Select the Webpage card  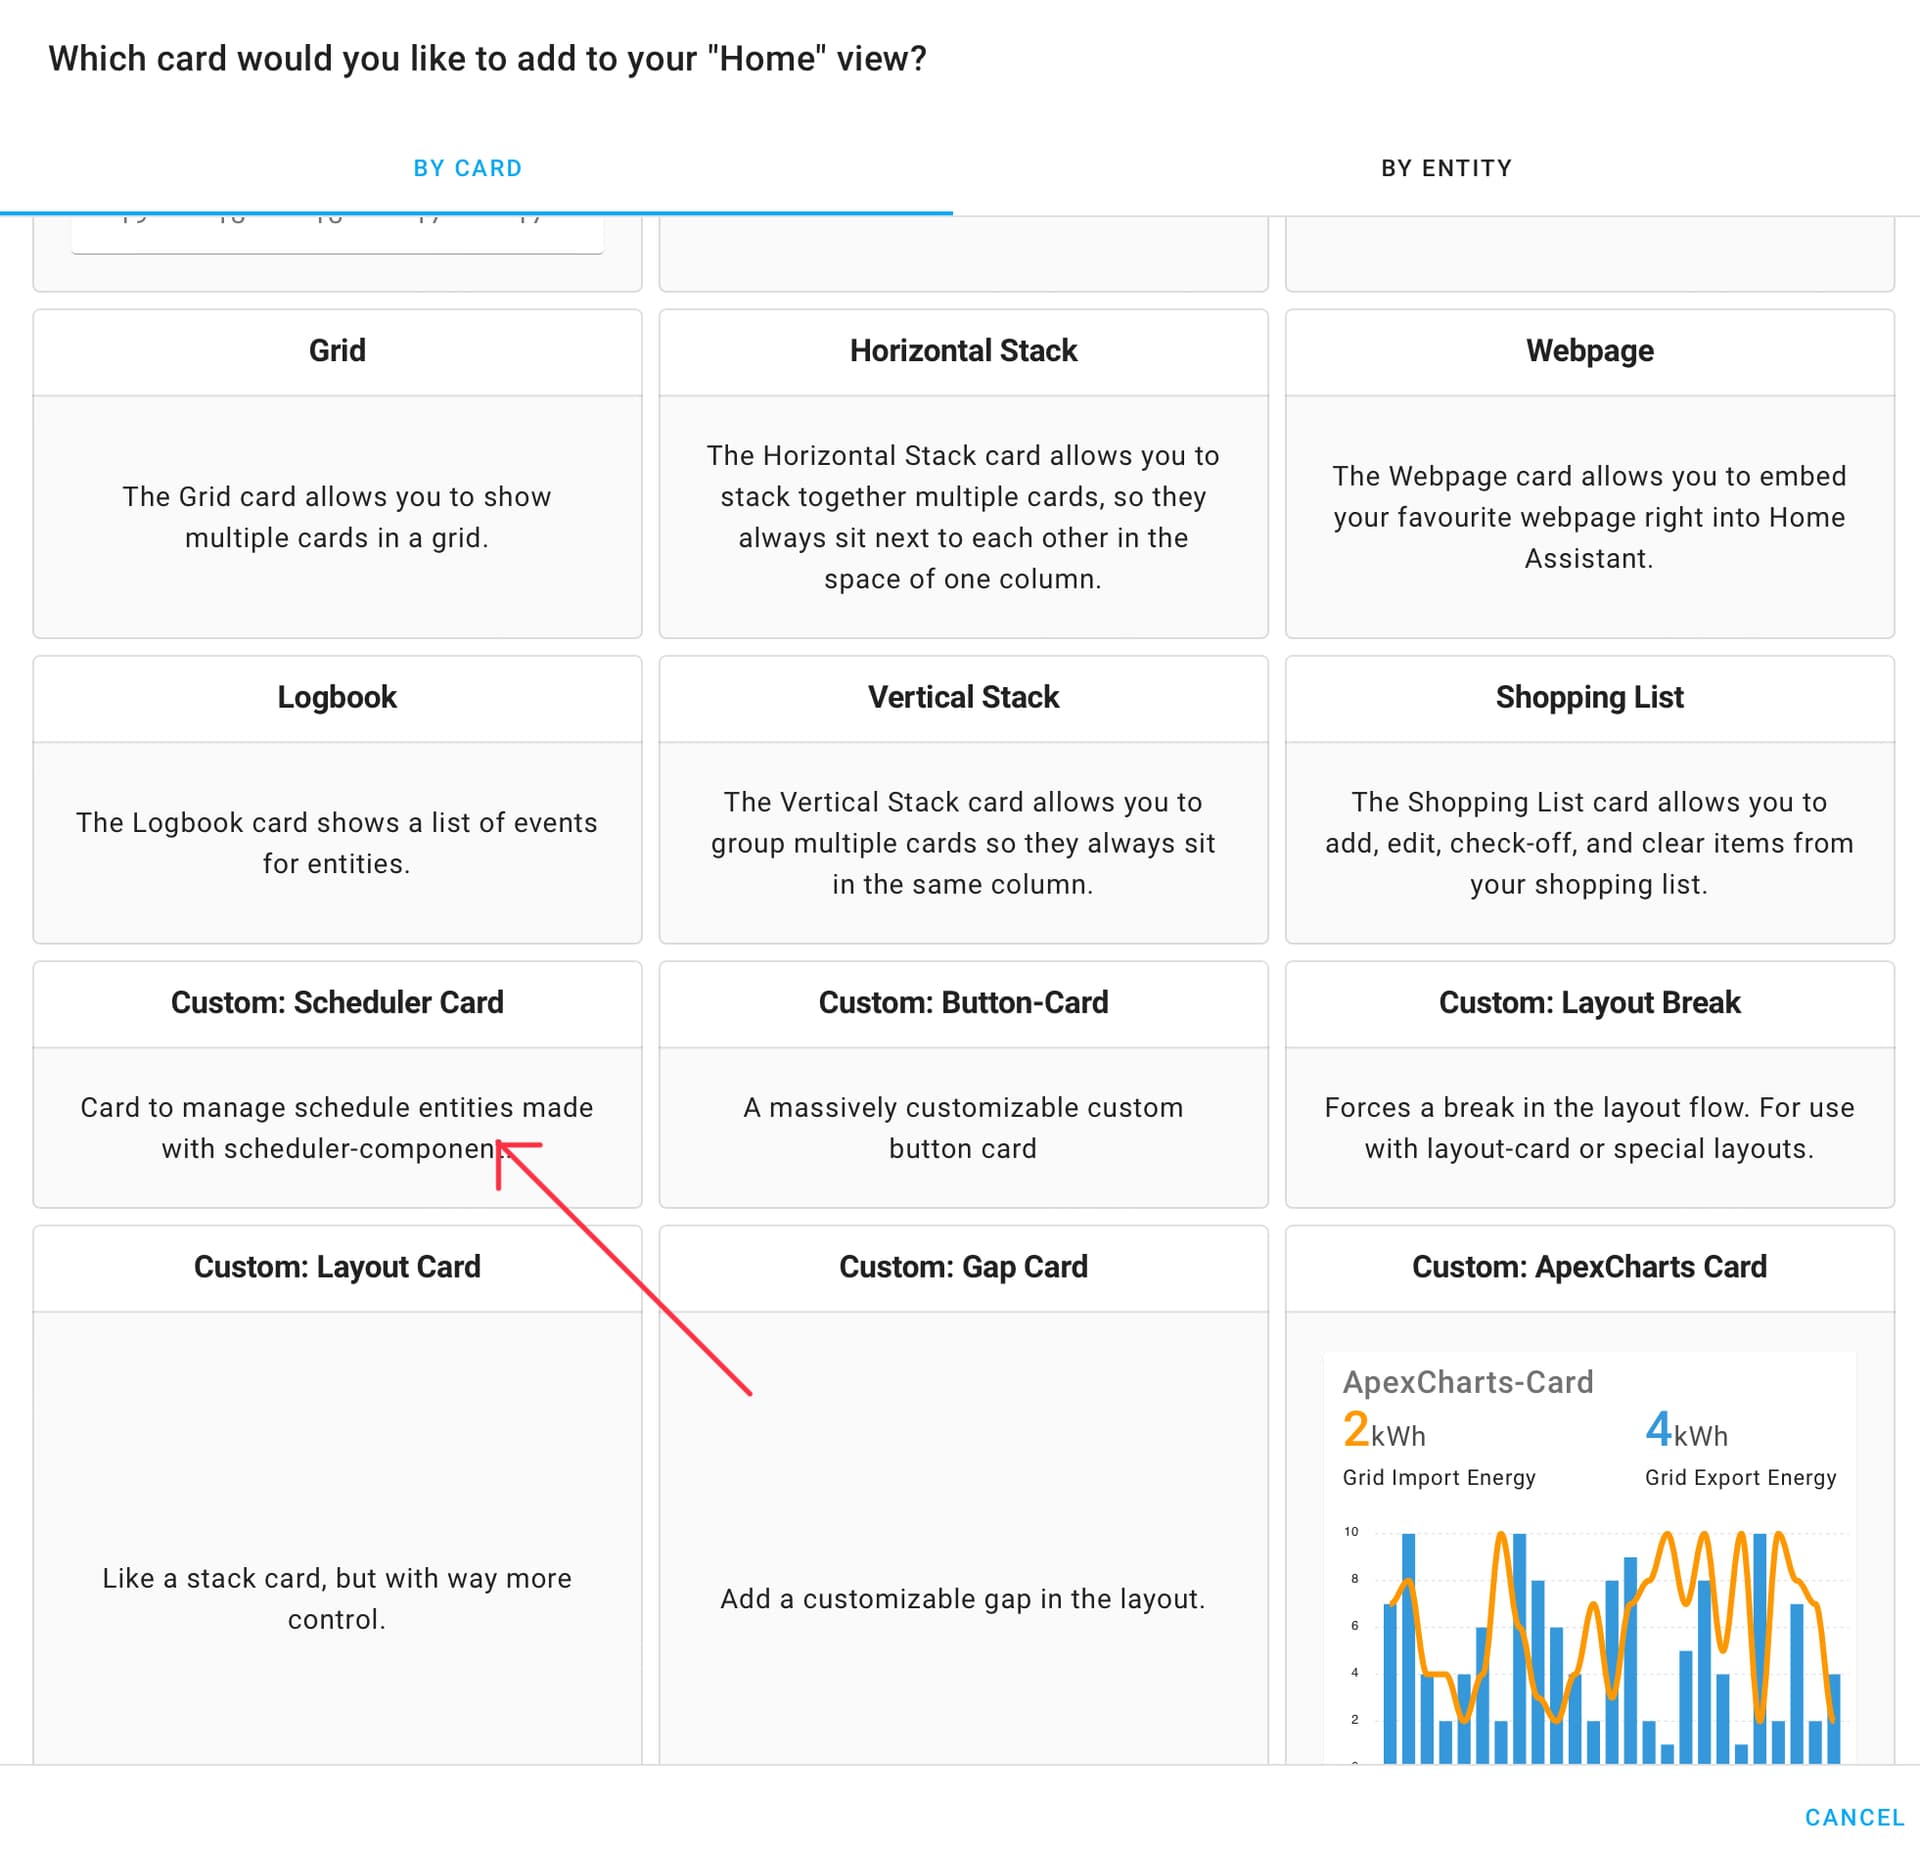point(1589,475)
